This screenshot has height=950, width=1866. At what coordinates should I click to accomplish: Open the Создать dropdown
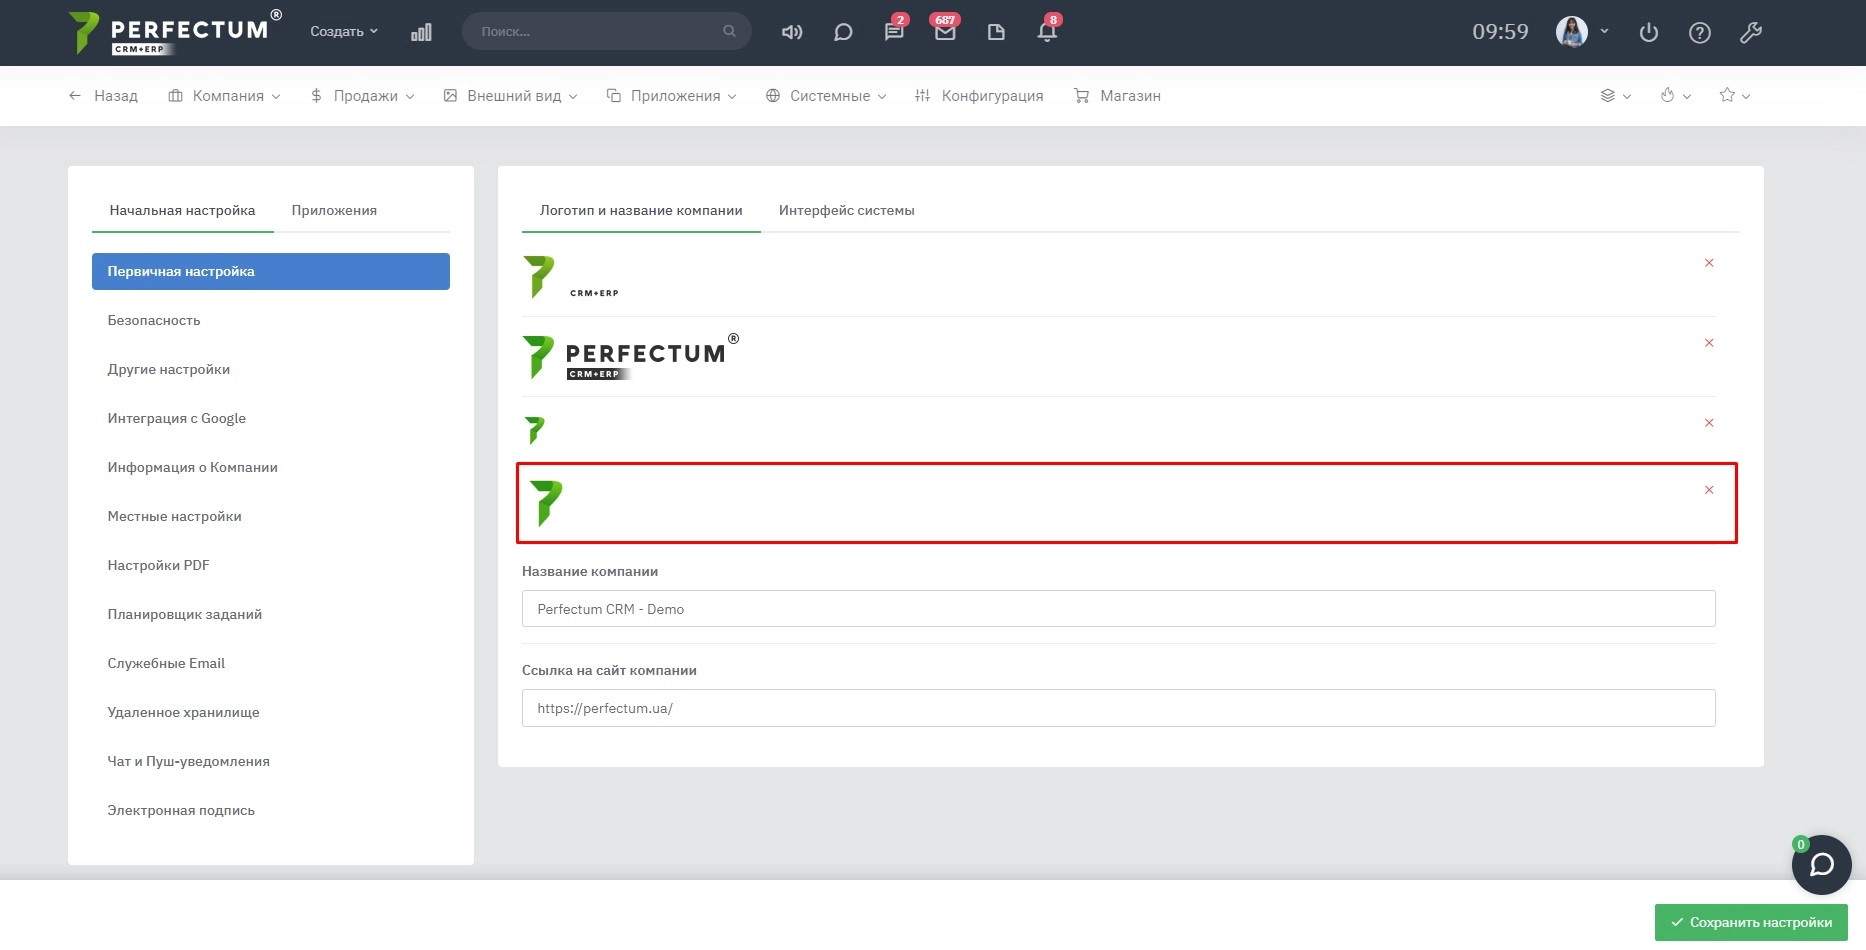coord(344,32)
